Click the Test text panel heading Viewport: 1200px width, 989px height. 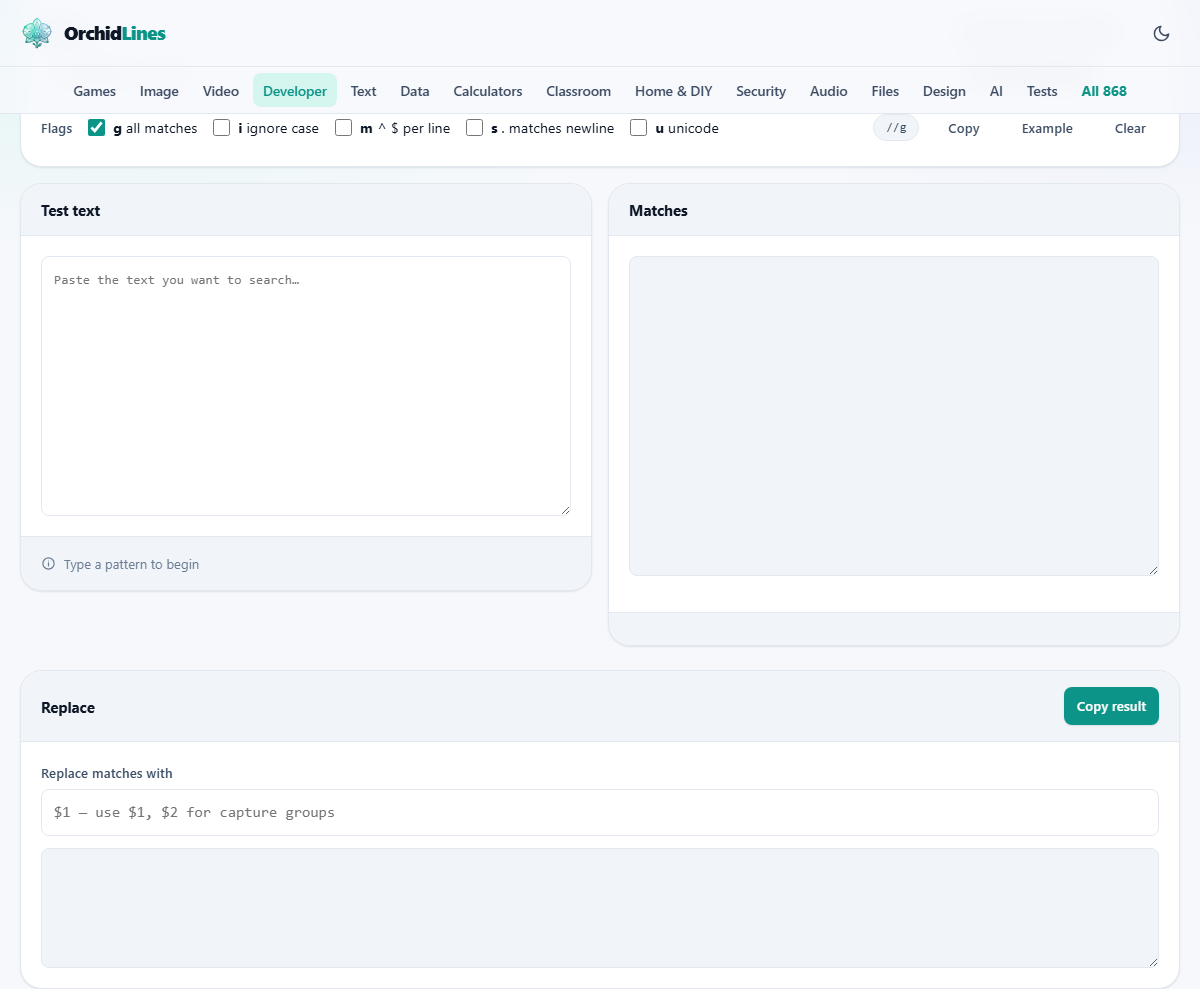pos(70,210)
